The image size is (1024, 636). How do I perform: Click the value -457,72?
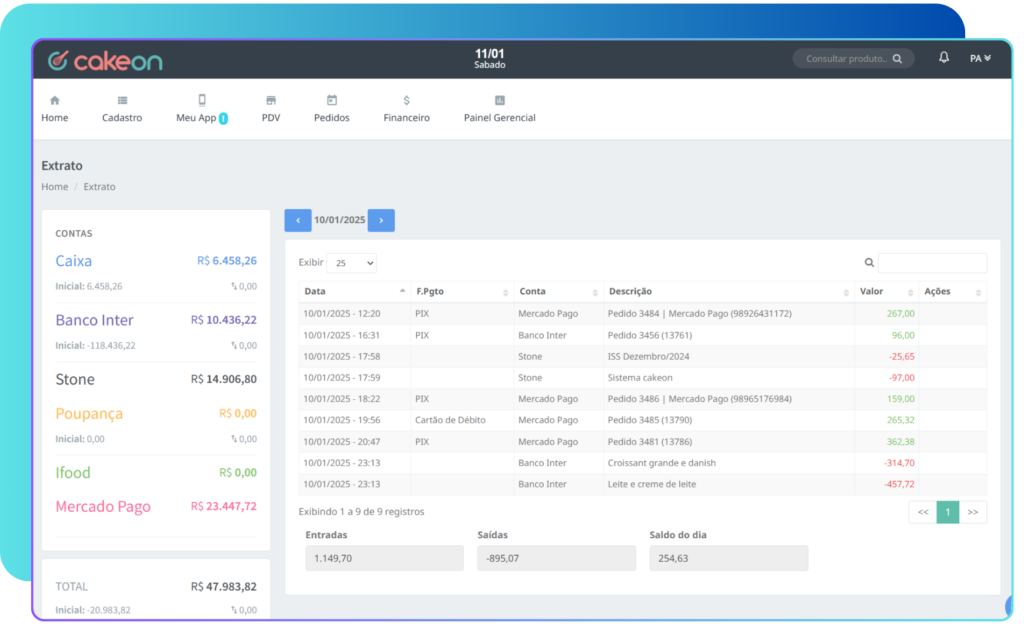click(x=899, y=485)
